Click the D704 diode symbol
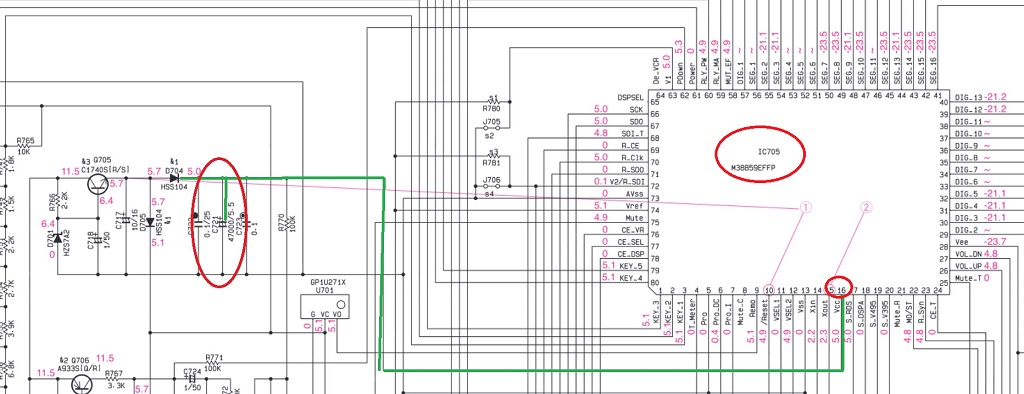Viewport: 1024px width, 394px height. point(174,178)
